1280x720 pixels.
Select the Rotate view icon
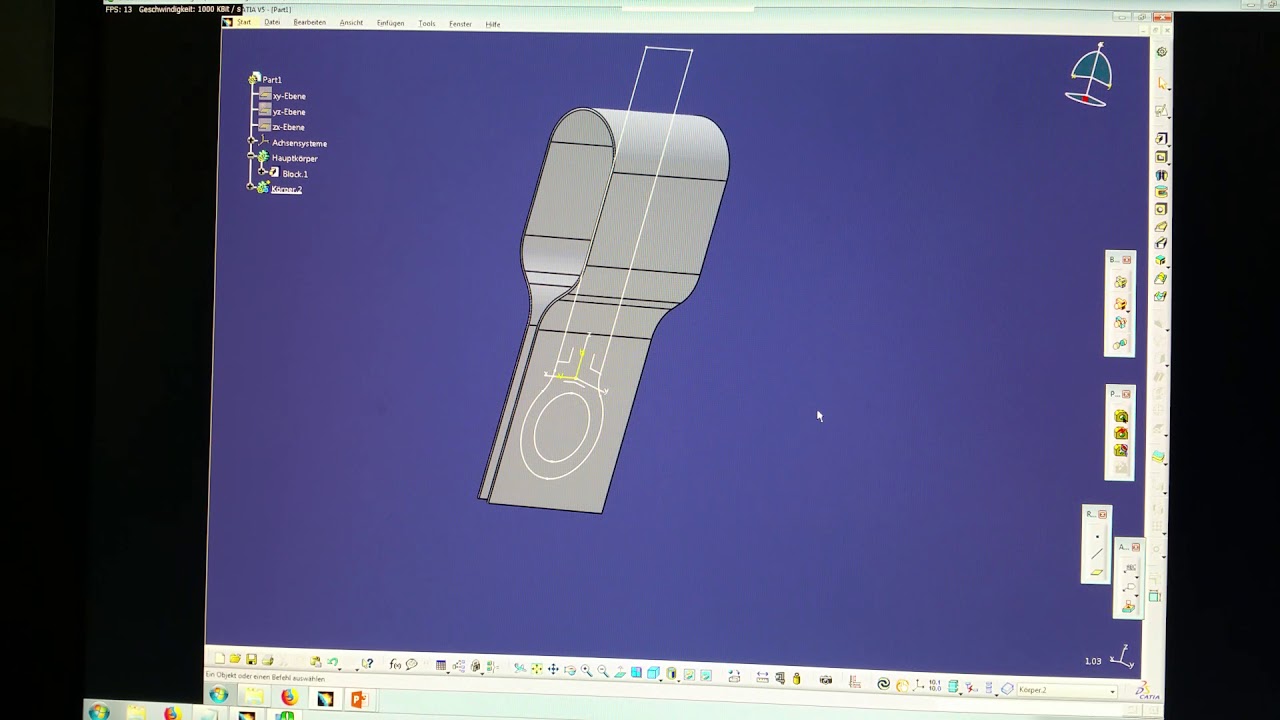click(x=569, y=670)
